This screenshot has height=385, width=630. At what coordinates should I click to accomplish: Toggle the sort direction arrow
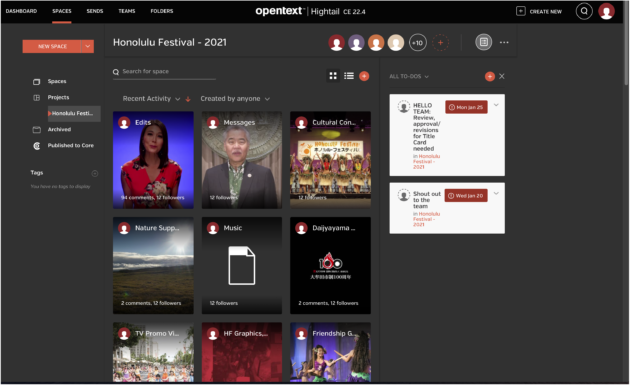188,99
